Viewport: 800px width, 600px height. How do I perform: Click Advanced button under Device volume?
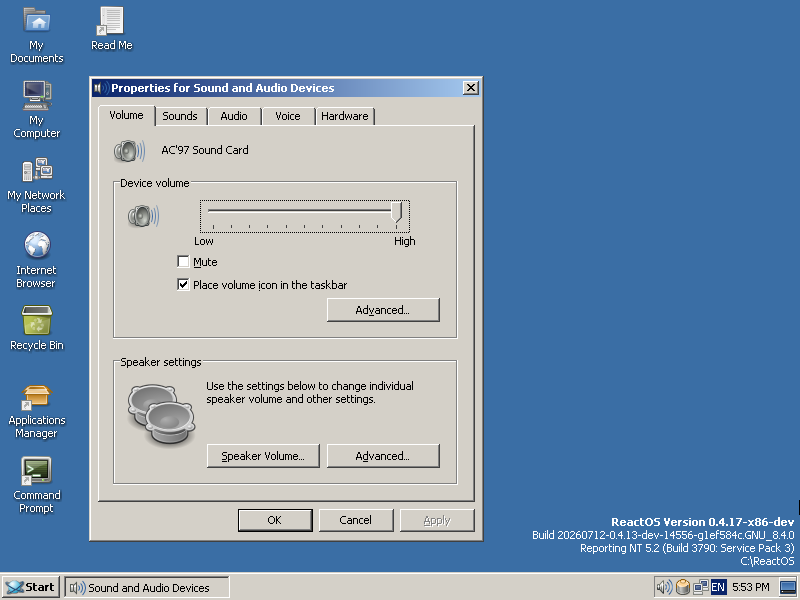[x=383, y=310]
